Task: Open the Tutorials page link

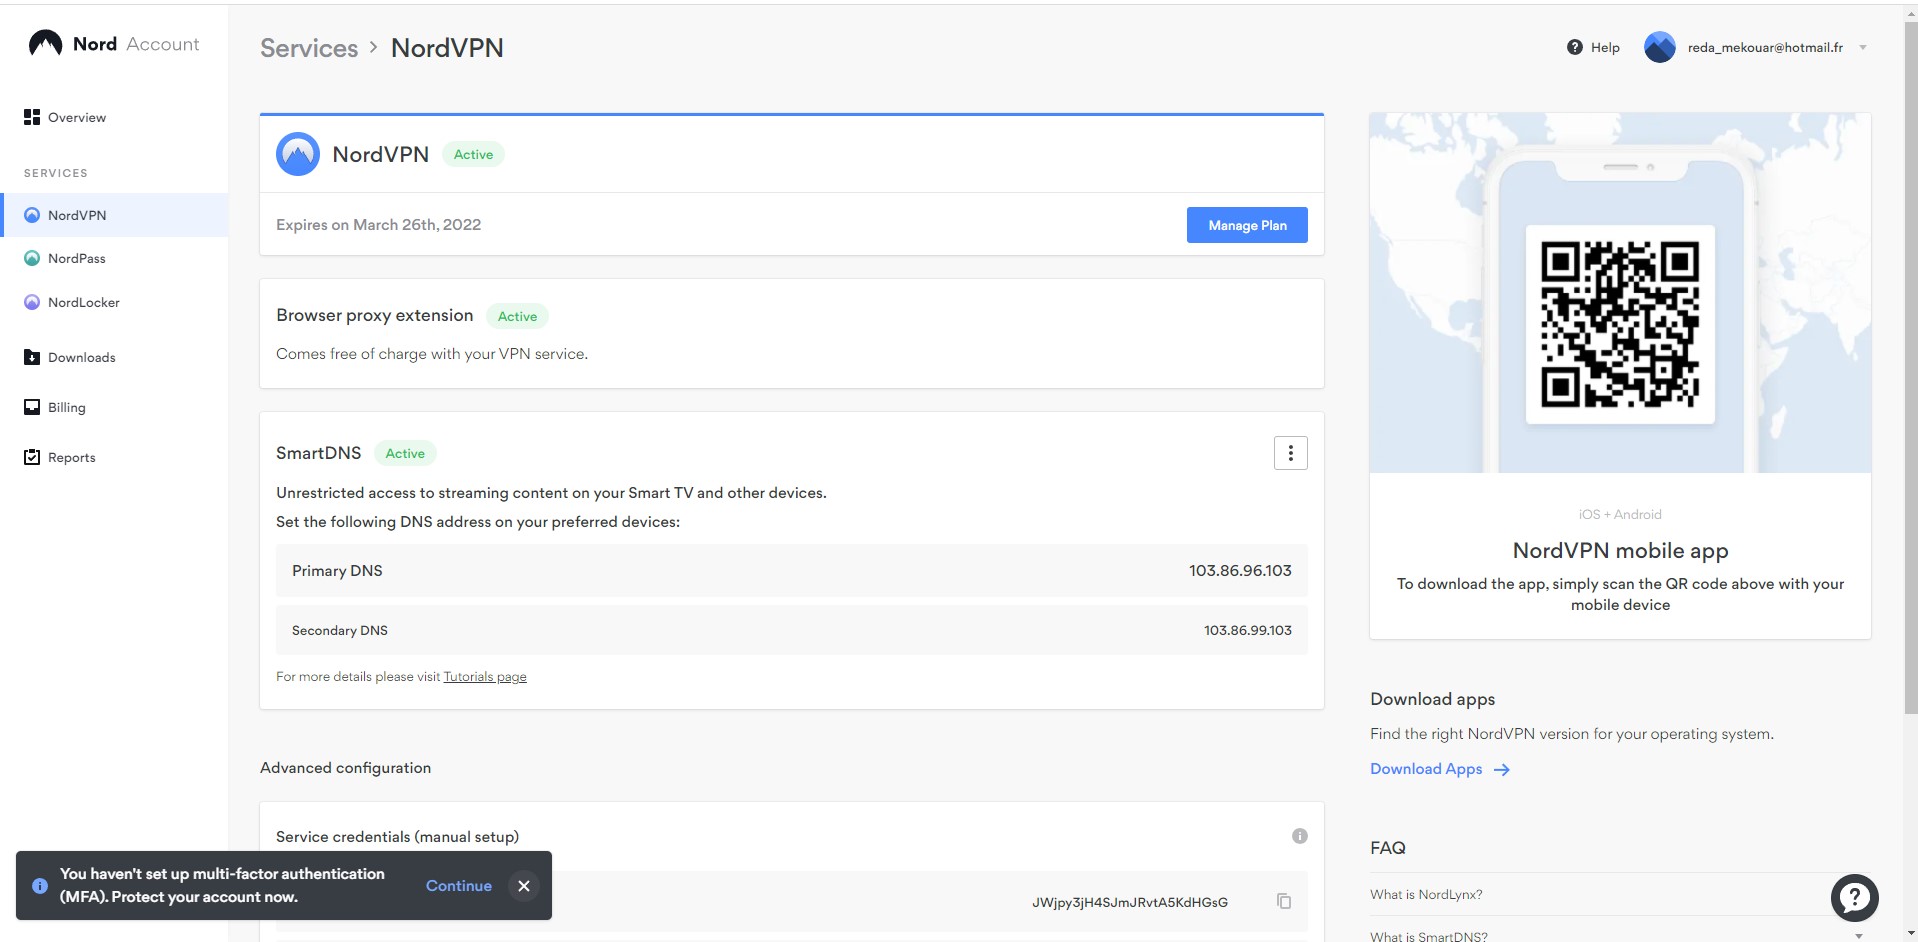Action: click(x=485, y=677)
